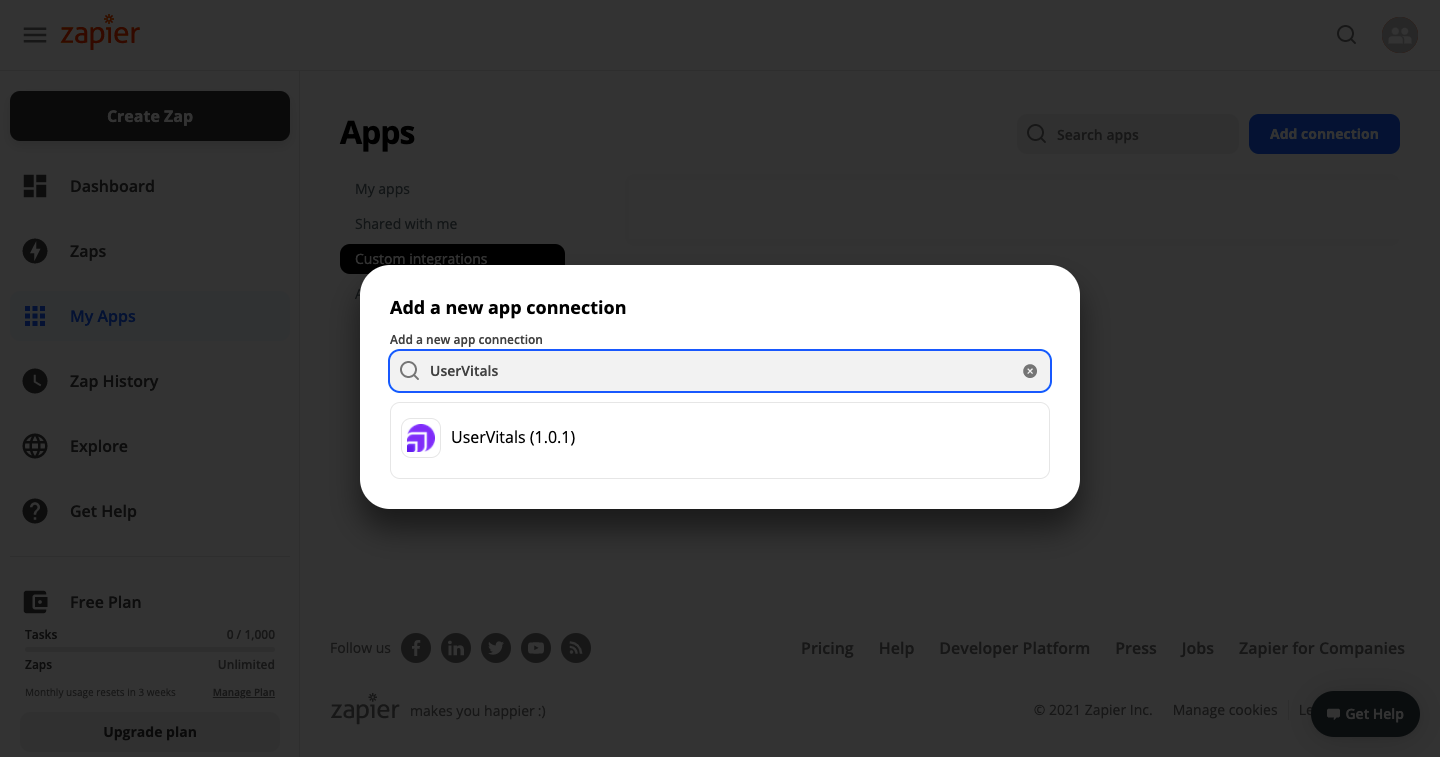Image resolution: width=1440 pixels, height=757 pixels.
Task: Switch to Shared with me tab
Action: tap(406, 224)
